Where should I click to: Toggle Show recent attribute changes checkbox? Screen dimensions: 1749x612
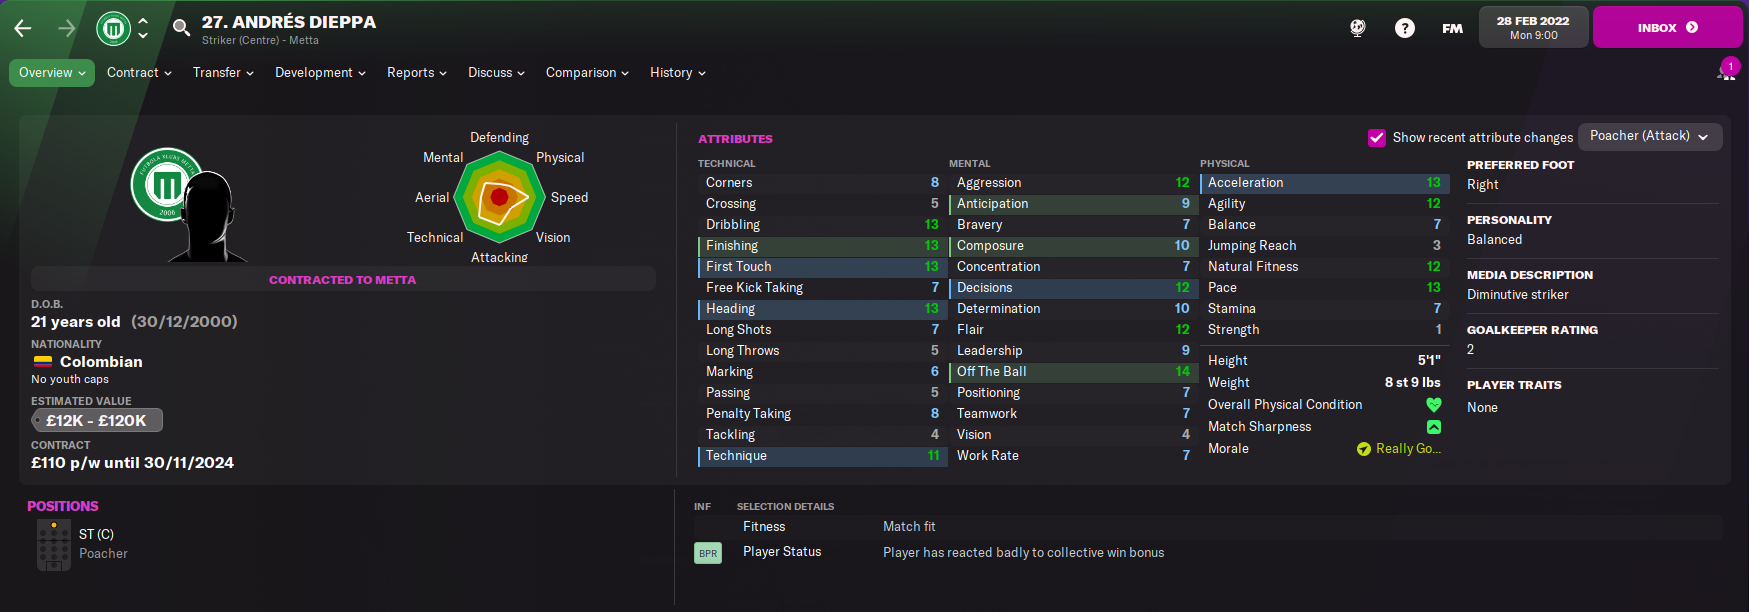pos(1377,138)
